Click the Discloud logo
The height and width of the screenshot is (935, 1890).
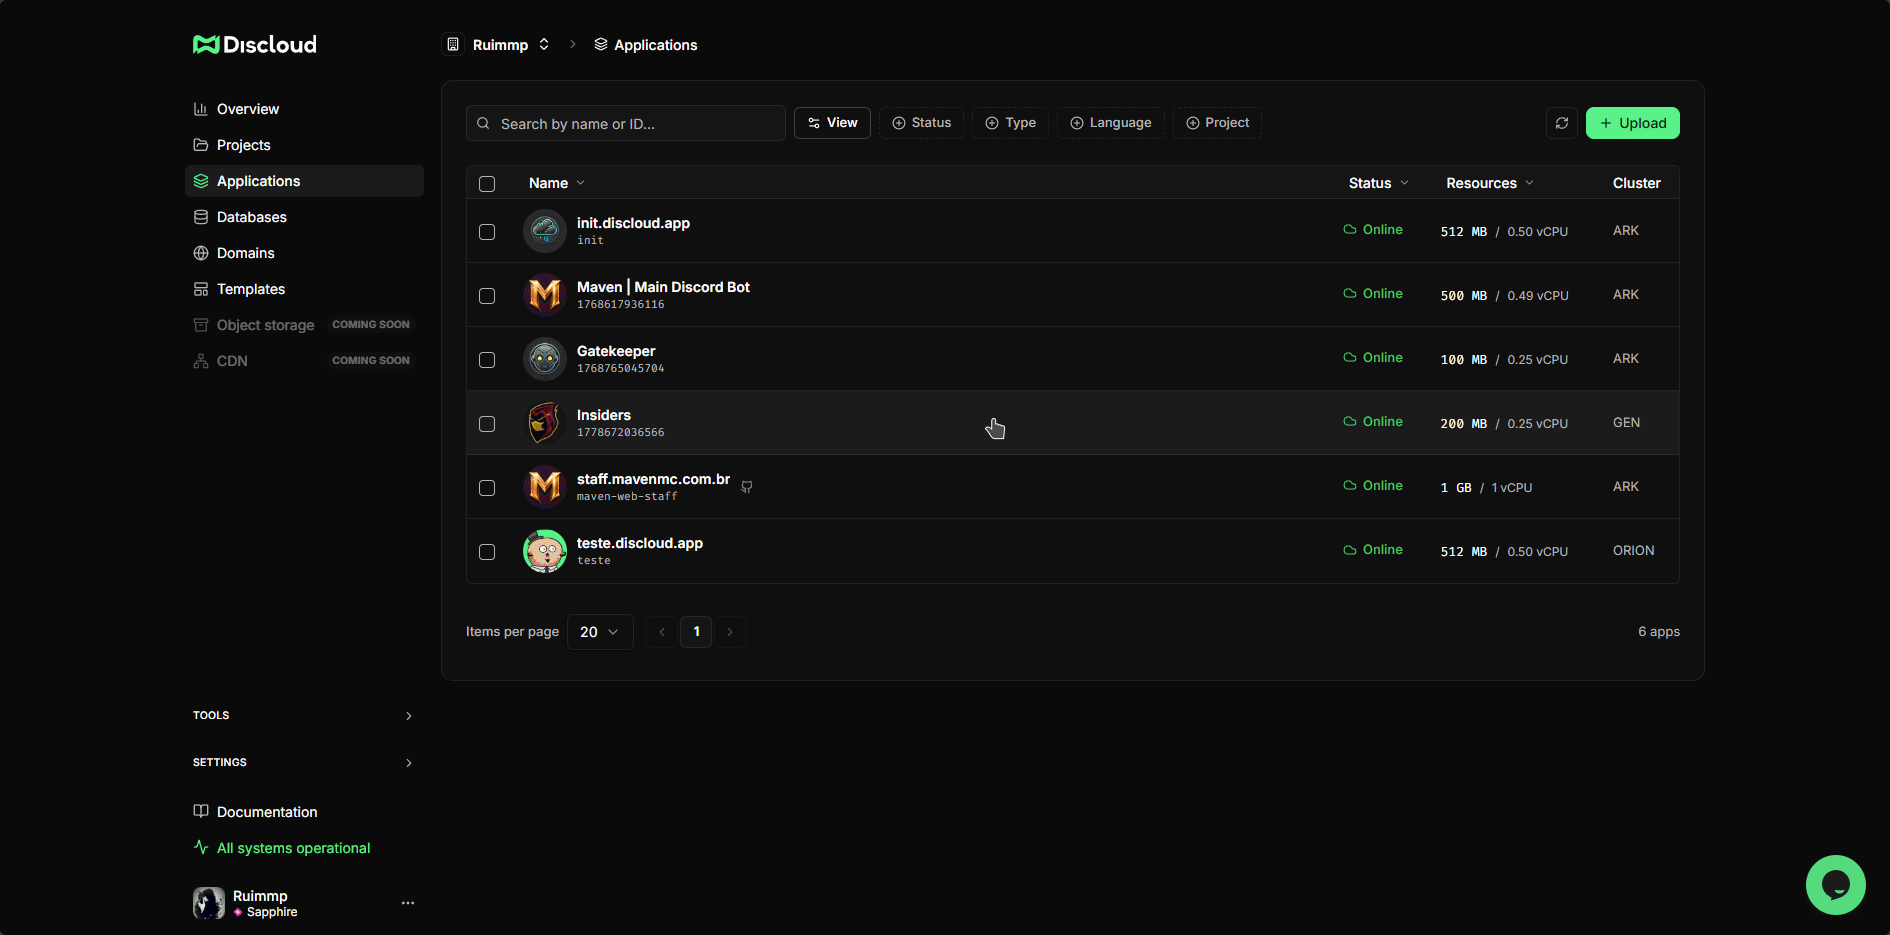coord(255,44)
